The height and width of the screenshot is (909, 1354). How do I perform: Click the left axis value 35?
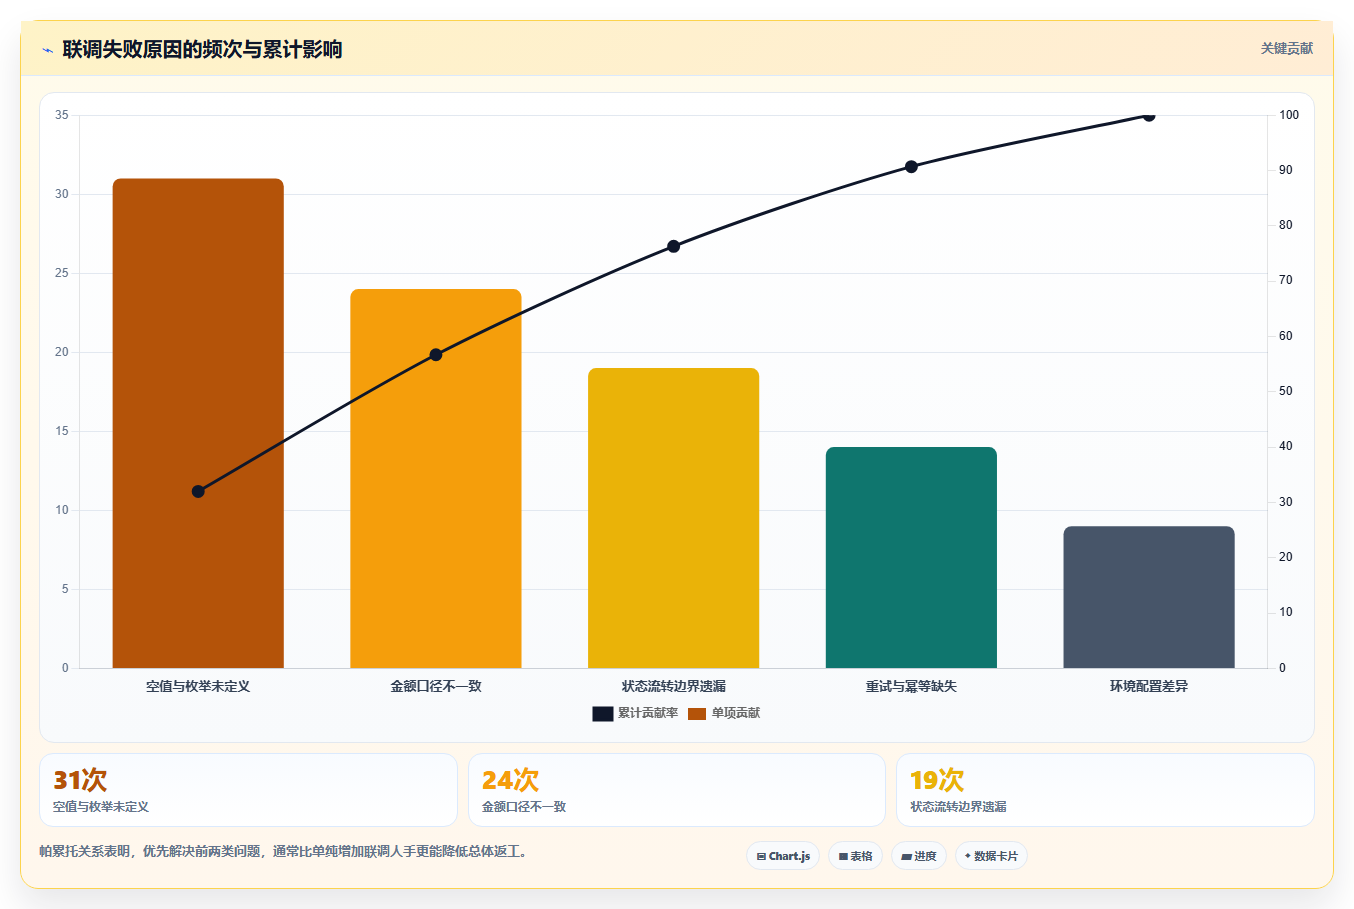62,115
